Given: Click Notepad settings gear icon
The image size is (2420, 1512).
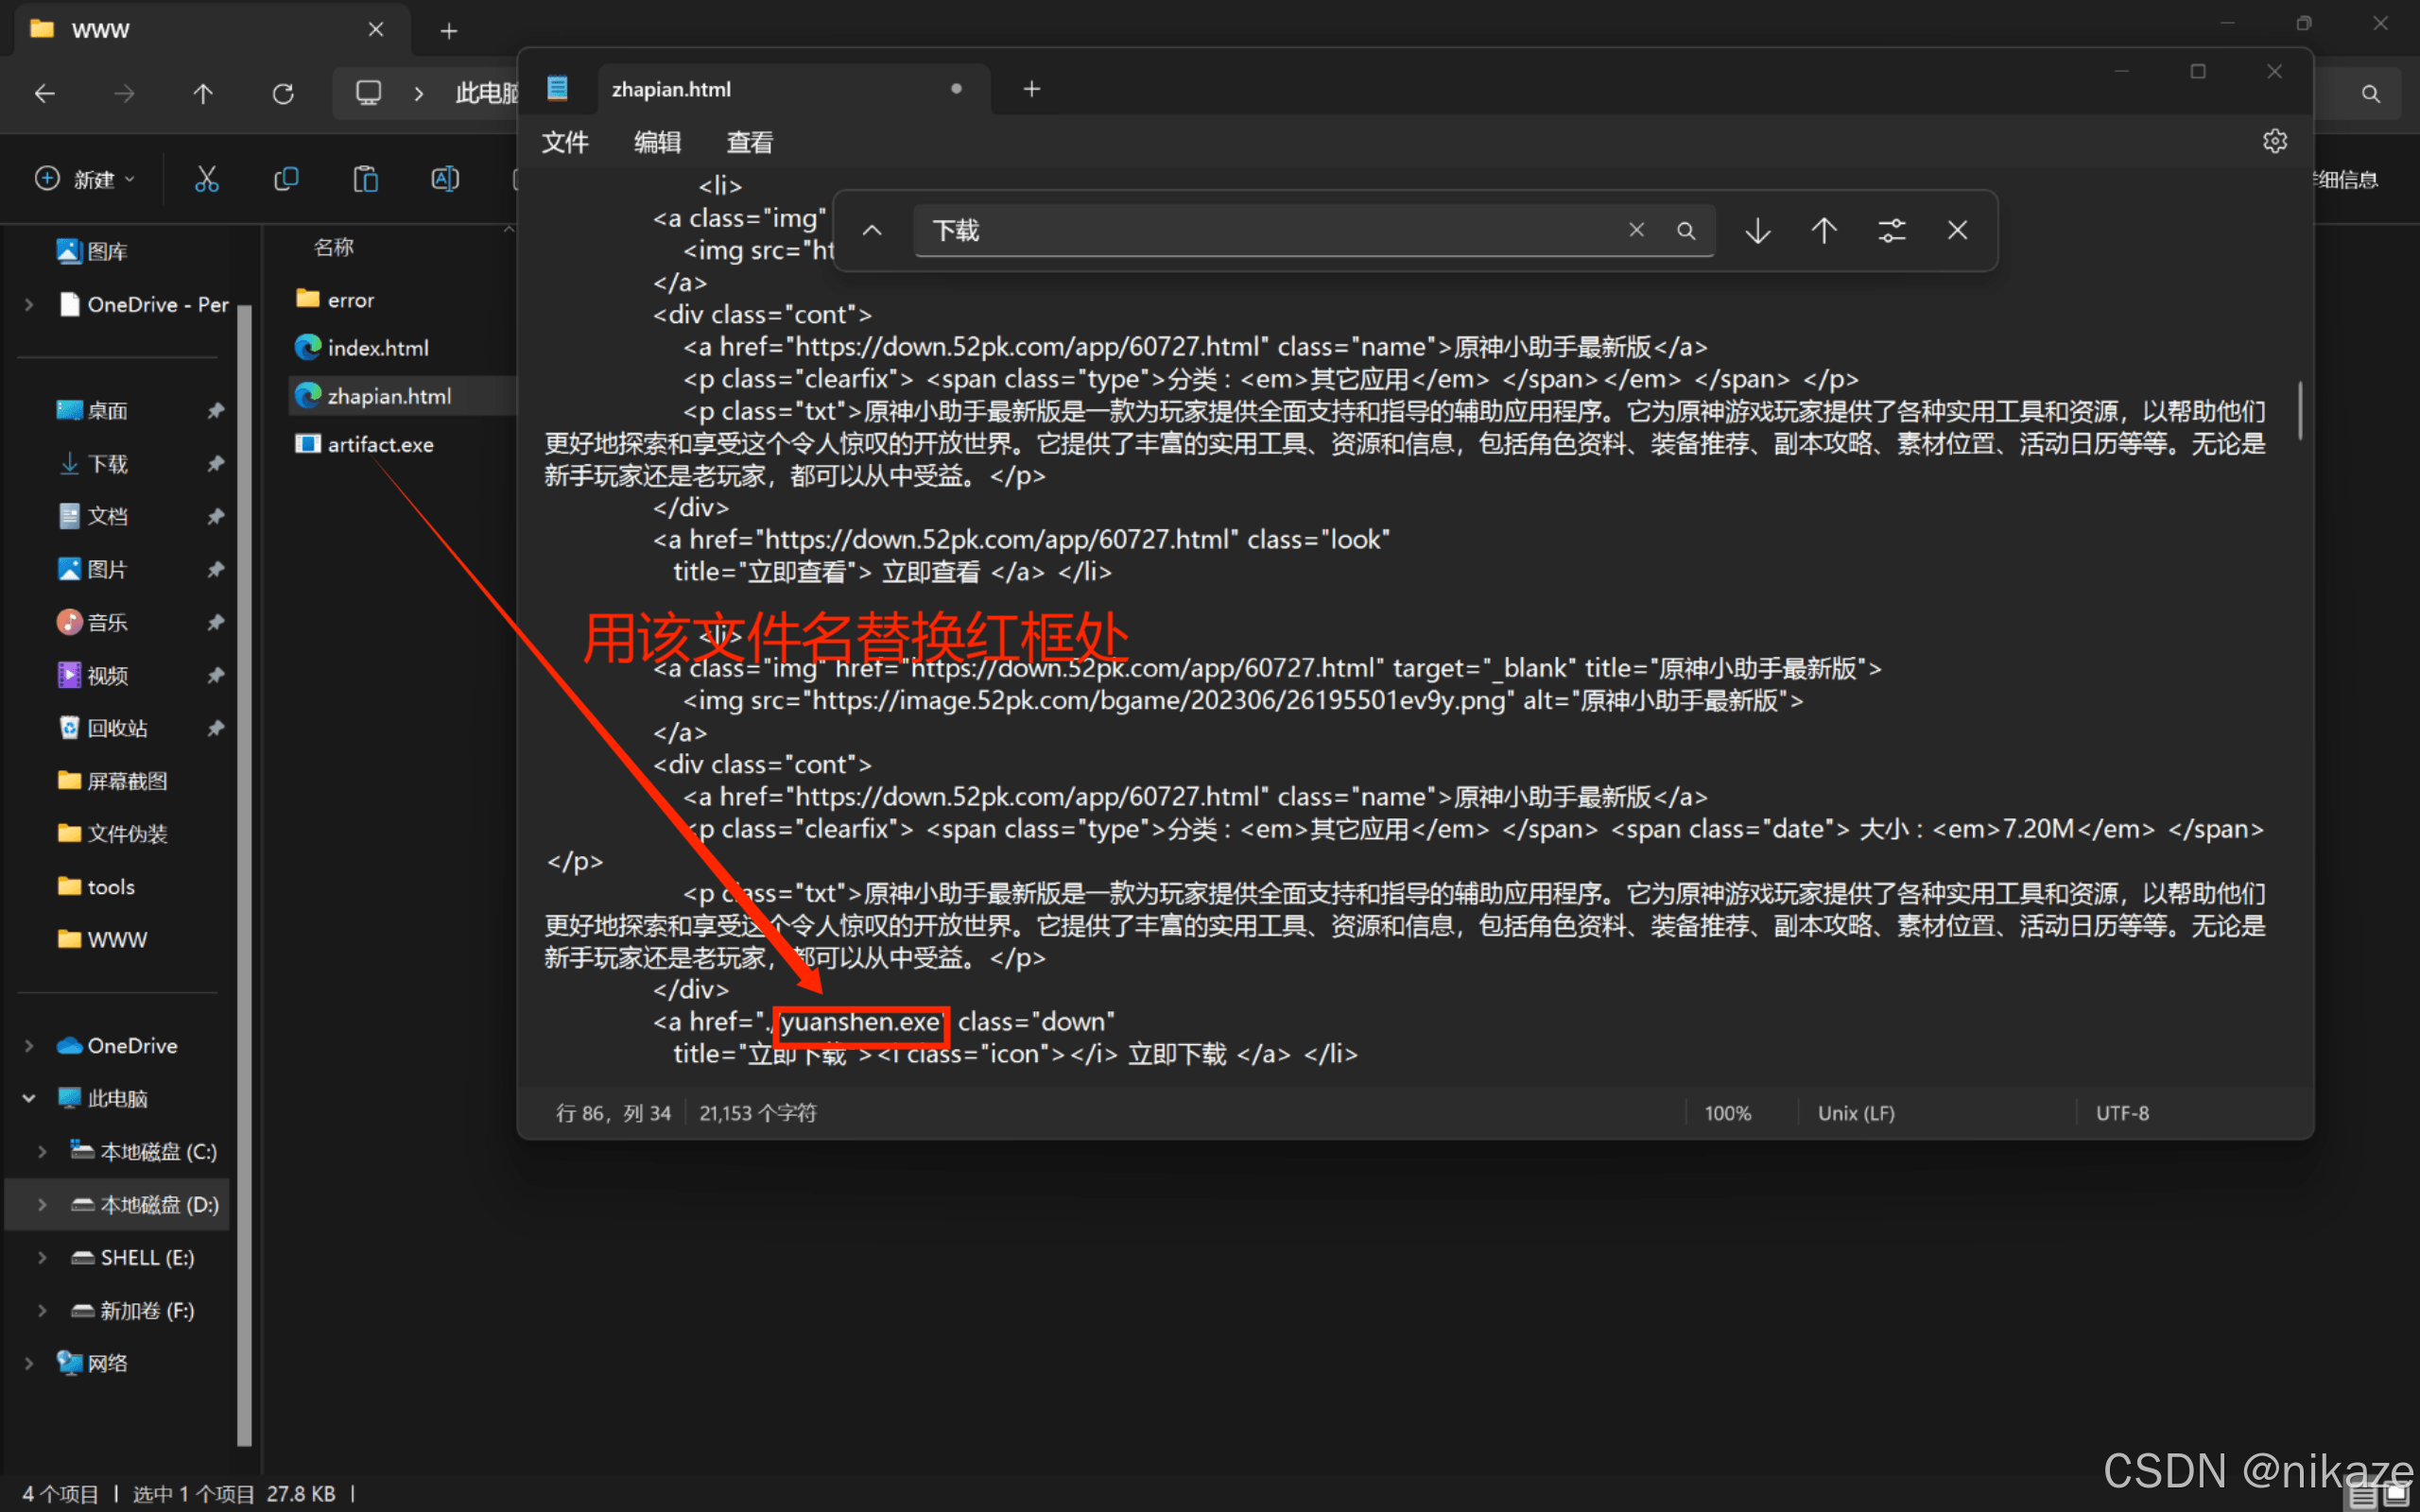Looking at the screenshot, I should 2274,141.
